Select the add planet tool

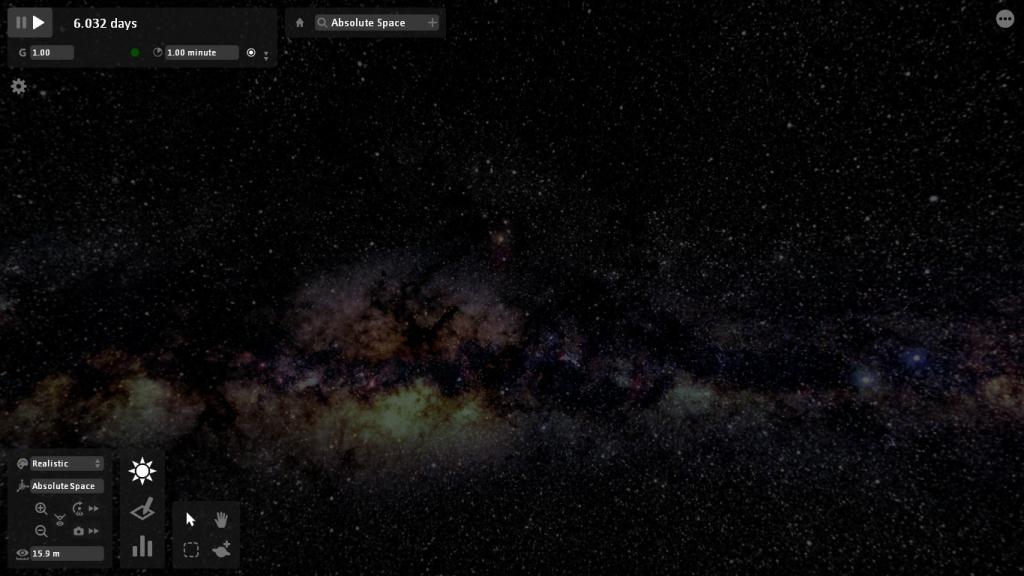click(x=221, y=549)
